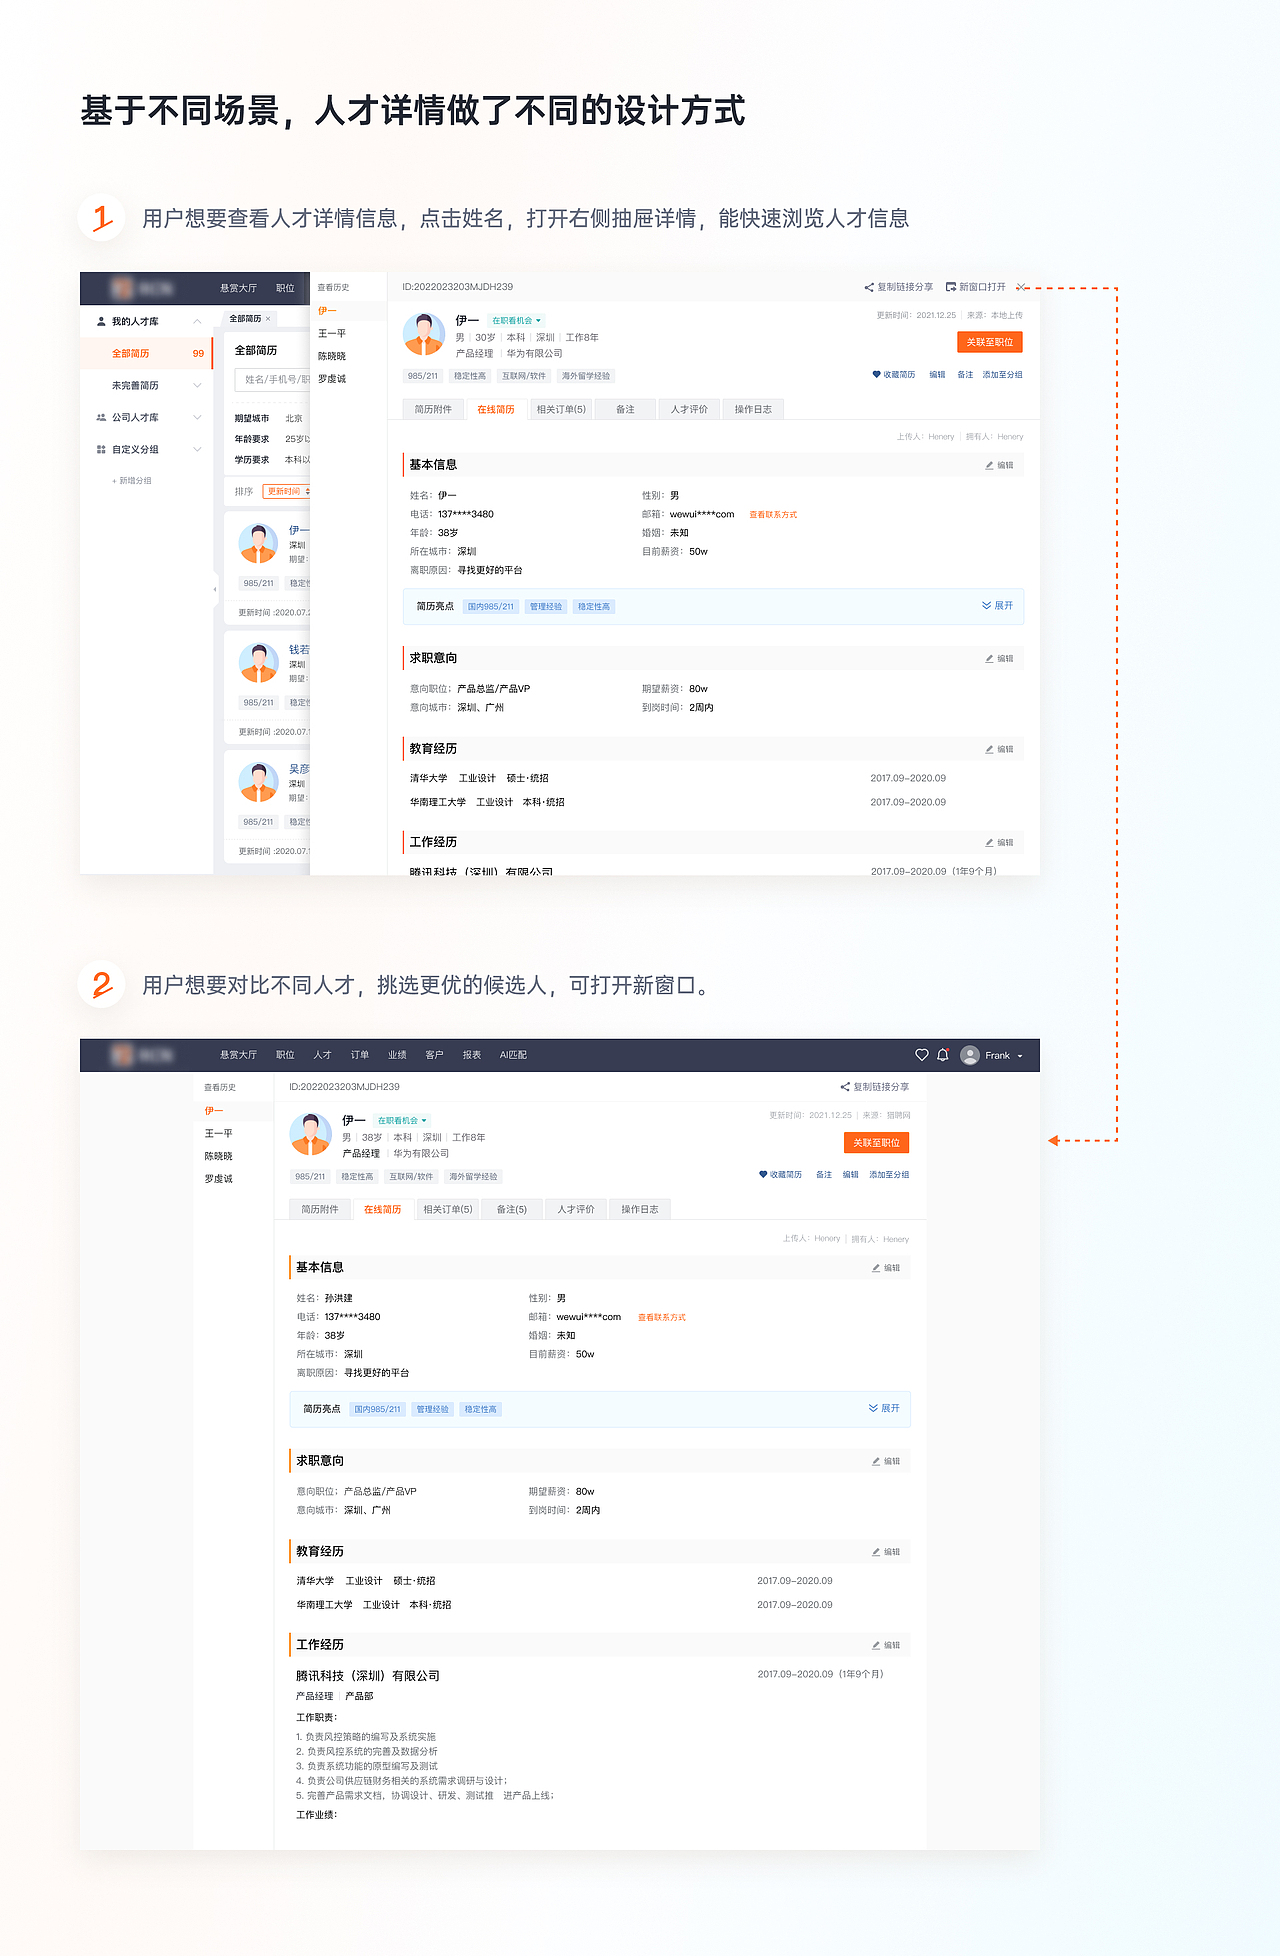
Task: Click the 管理经验 highlight tag in the drawer
Action: click(x=546, y=607)
